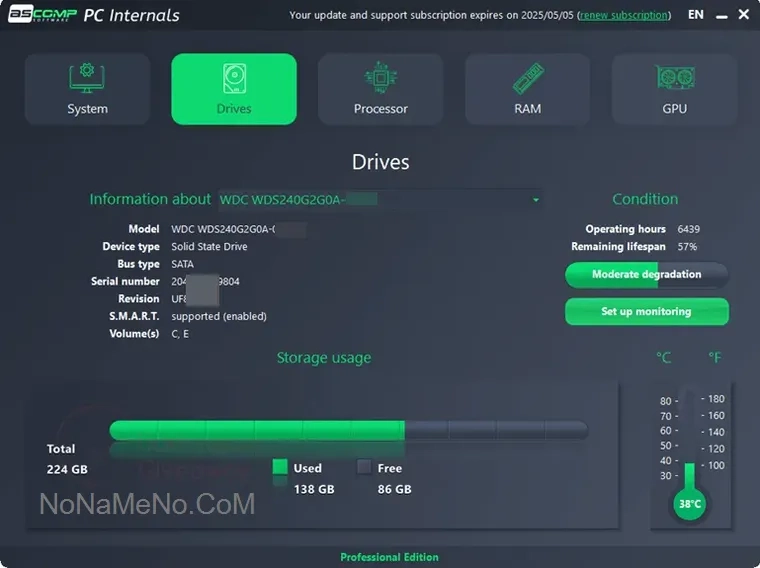Click the Drives hard disk icon

(234, 78)
